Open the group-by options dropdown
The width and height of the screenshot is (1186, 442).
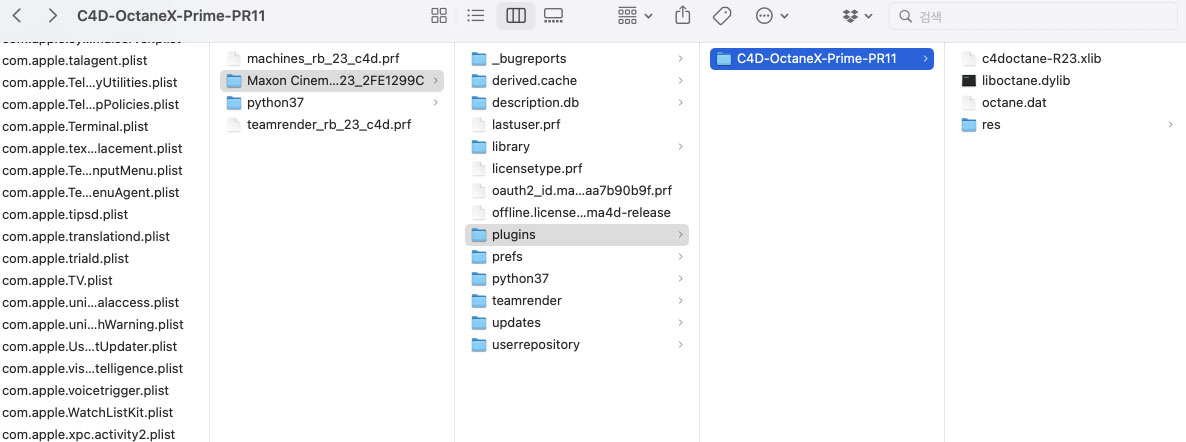click(635, 16)
